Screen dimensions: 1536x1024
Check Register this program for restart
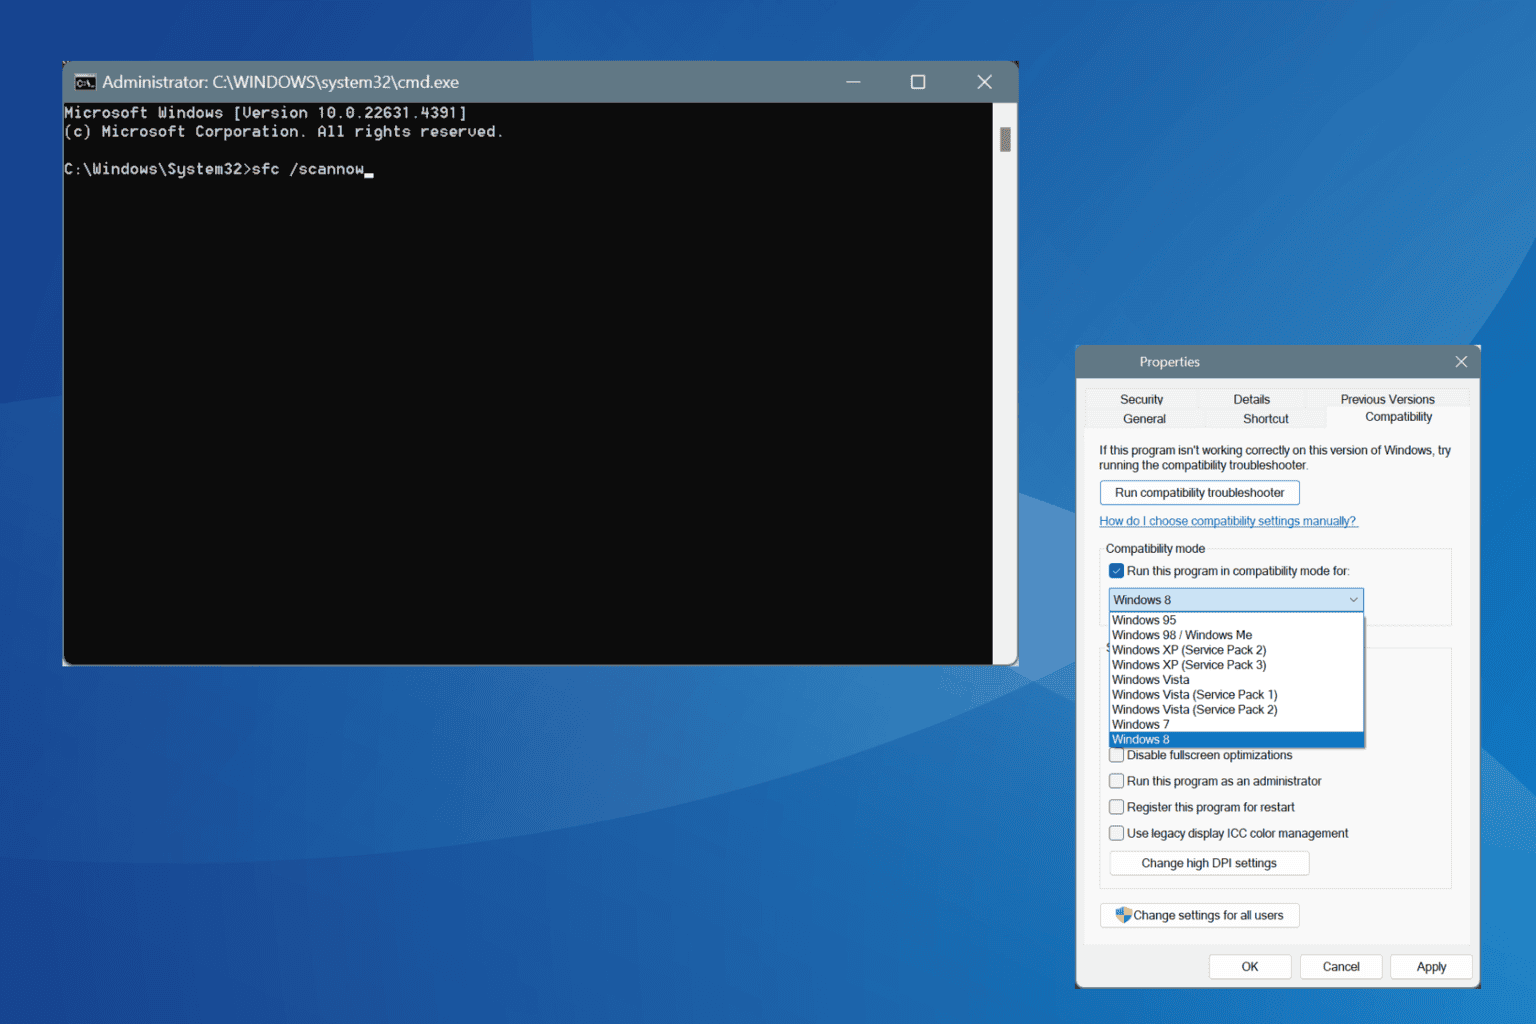[x=1116, y=807]
